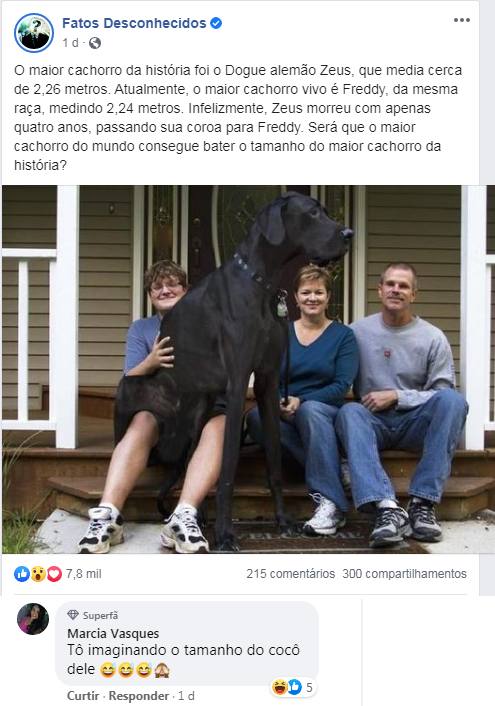Open the 300 compartilhamentos link
This screenshot has width=495, height=706.
click(404, 574)
